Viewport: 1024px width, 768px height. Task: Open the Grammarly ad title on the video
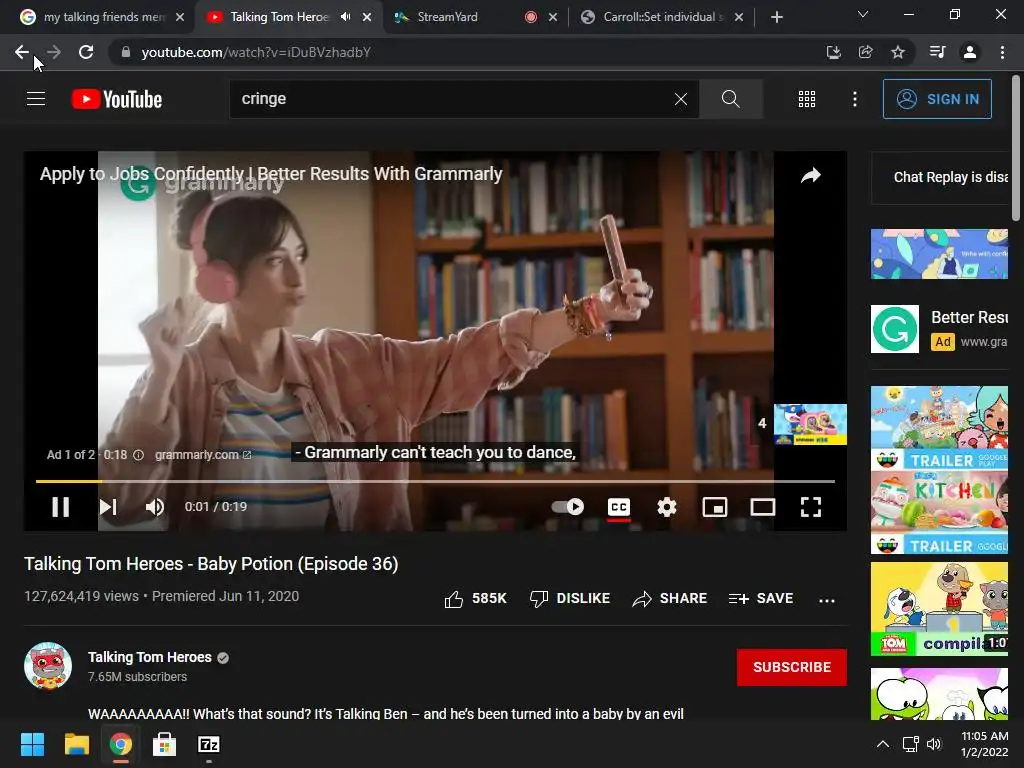271,174
